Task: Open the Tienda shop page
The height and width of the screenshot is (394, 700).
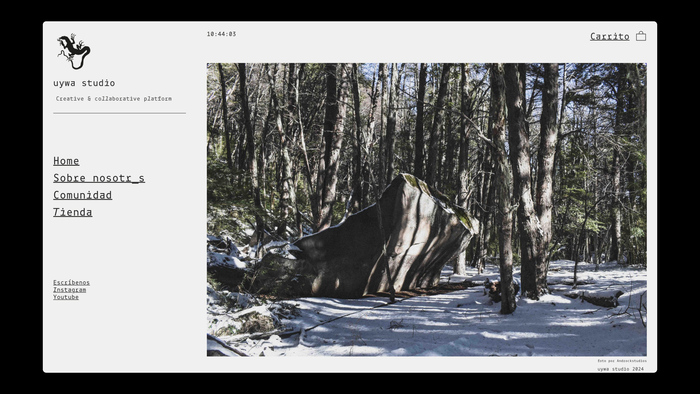Action: pos(72,212)
